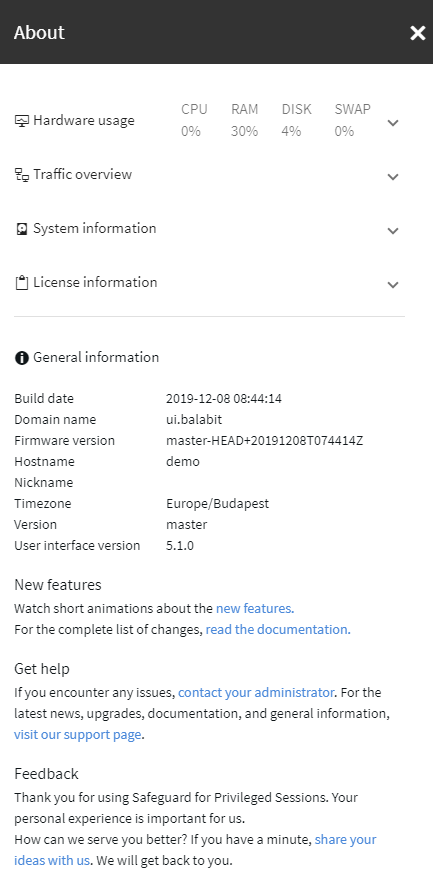This screenshot has width=433, height=870.
Task: Expand the License information chevron
Action: [x=393, y=285]
